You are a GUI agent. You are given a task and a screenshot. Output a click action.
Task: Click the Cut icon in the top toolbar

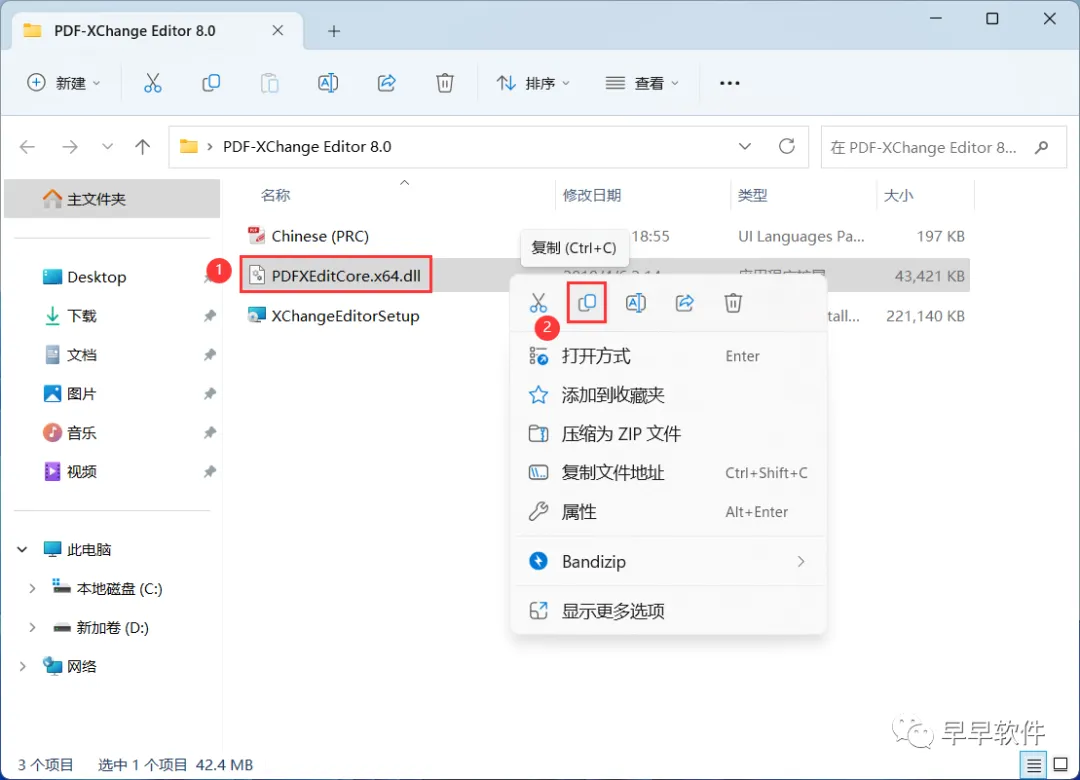[152, 83]
